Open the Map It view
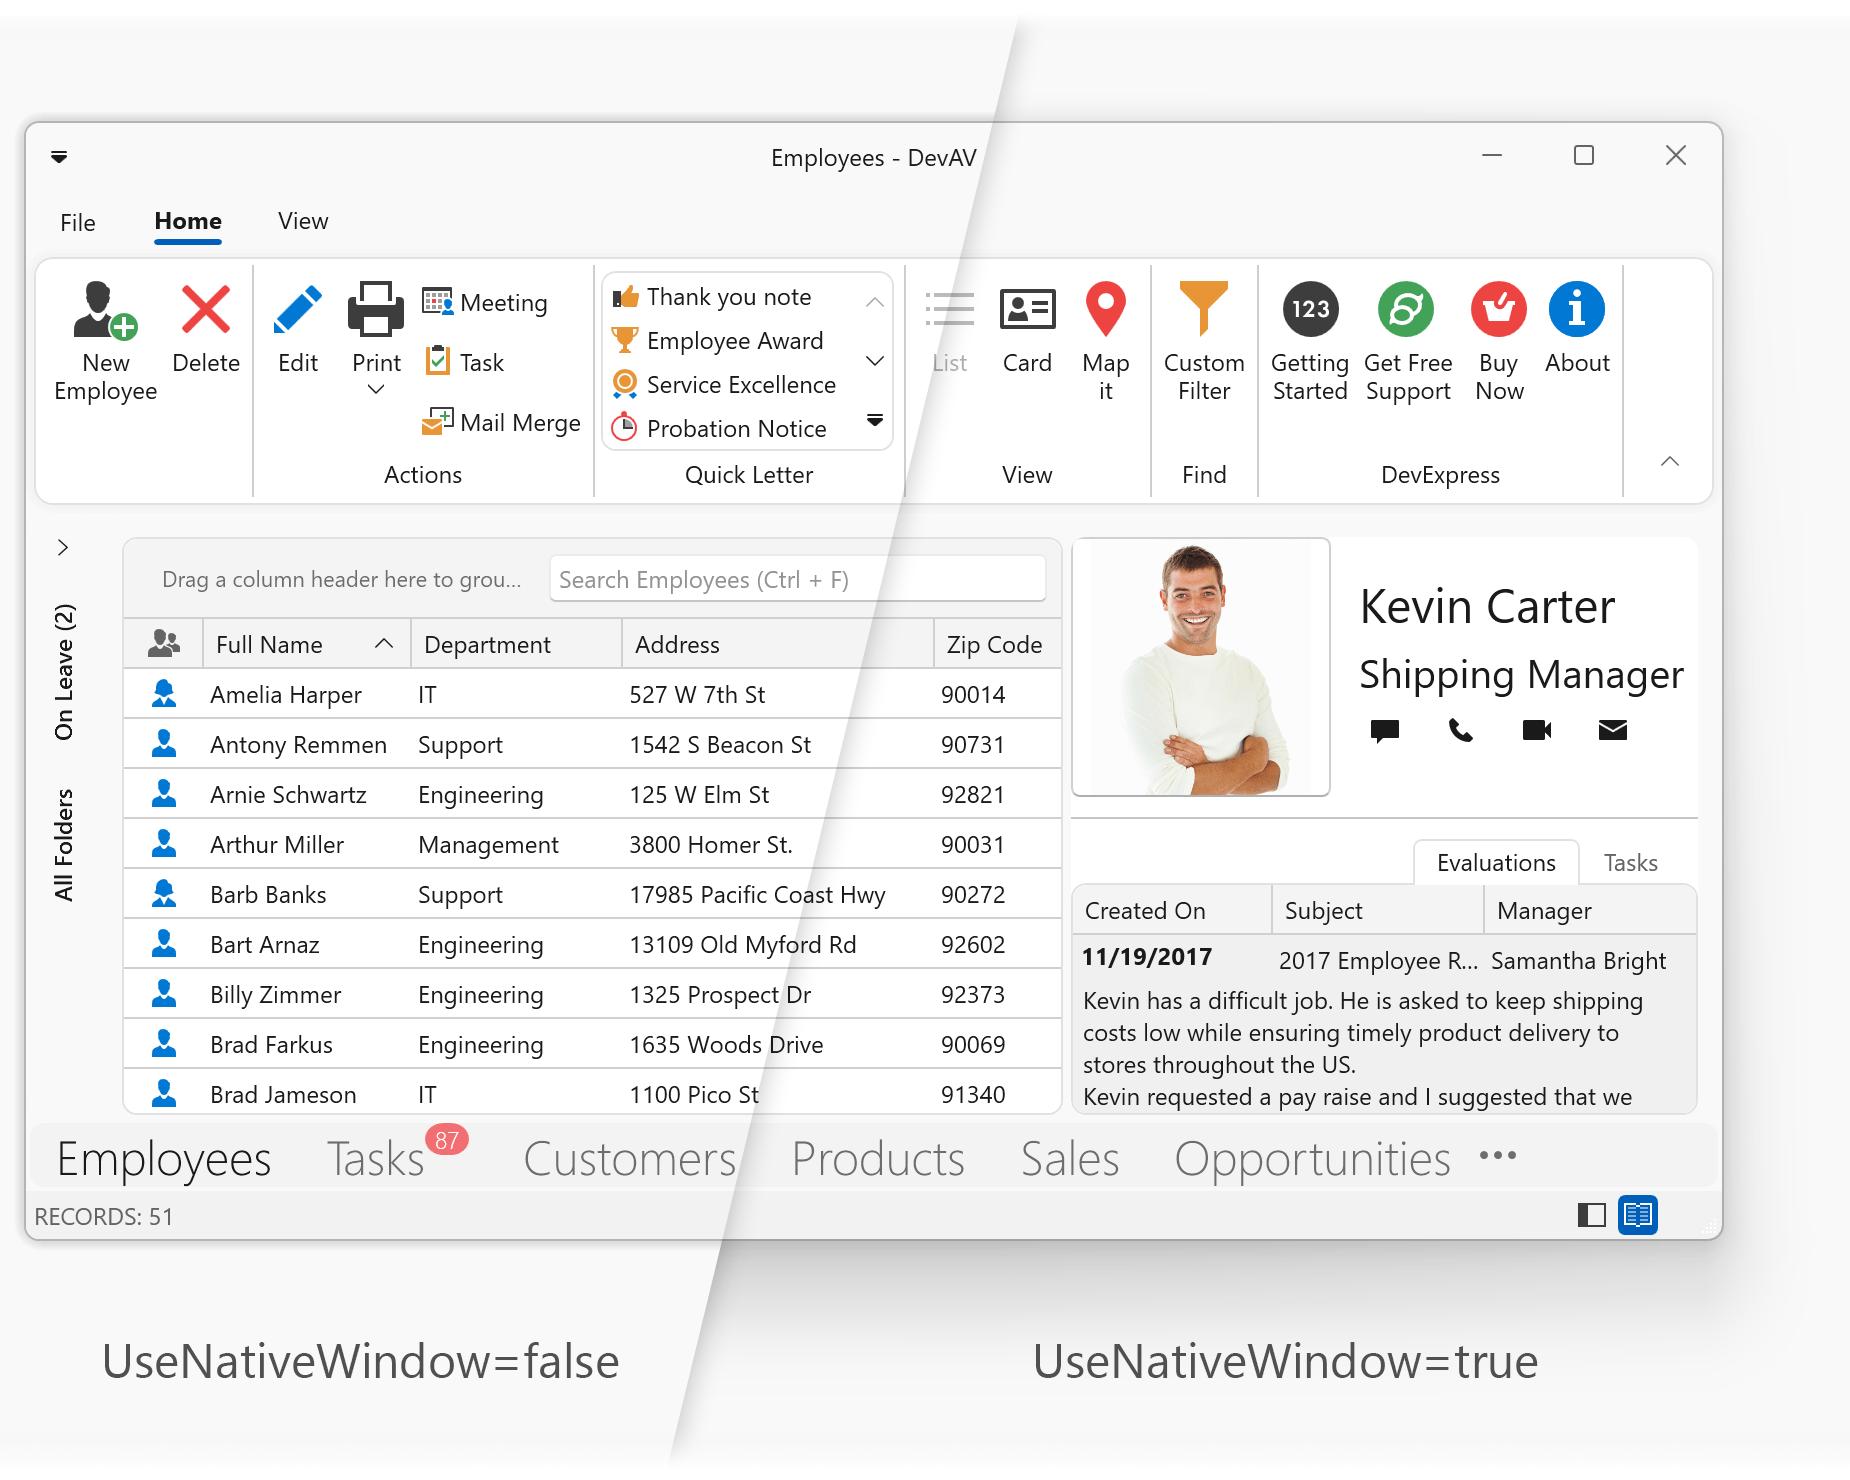This screenshot has width=1850, height=1480. point(1106,340)
